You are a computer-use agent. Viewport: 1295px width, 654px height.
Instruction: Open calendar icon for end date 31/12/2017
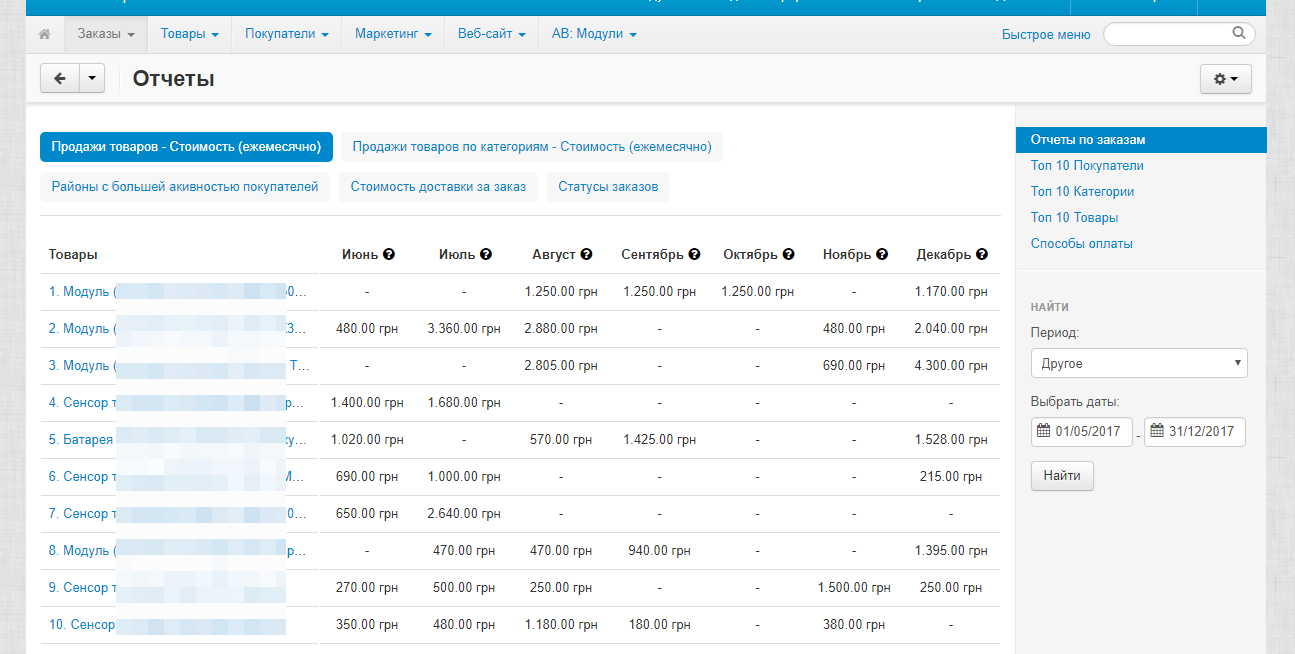[1157, 432]
